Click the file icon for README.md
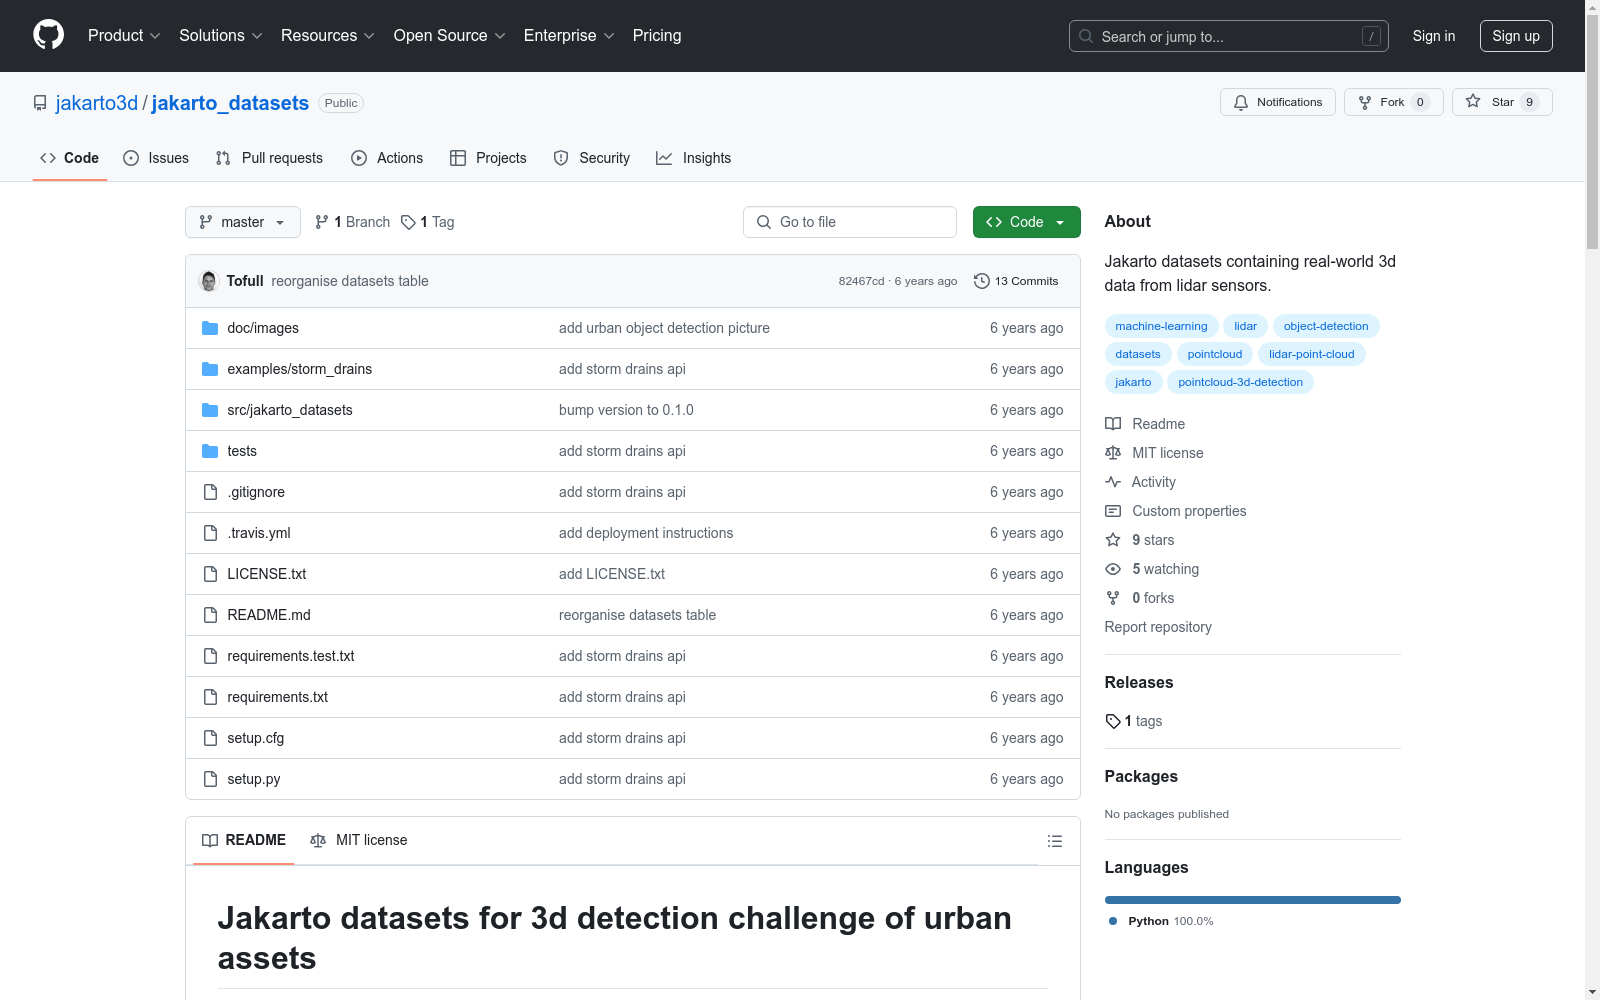Image resolution: width=1600 pixels, height=1000 pixels. click(210, 615)
